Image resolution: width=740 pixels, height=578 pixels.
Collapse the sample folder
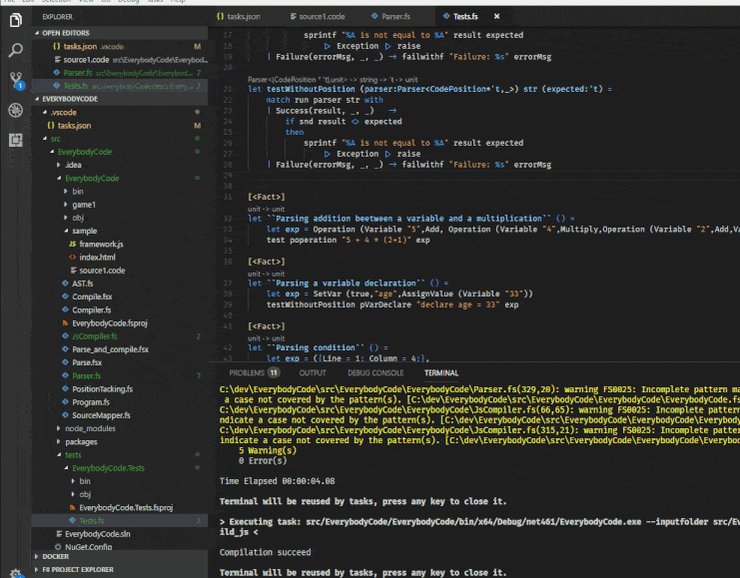tap(84, 231)
